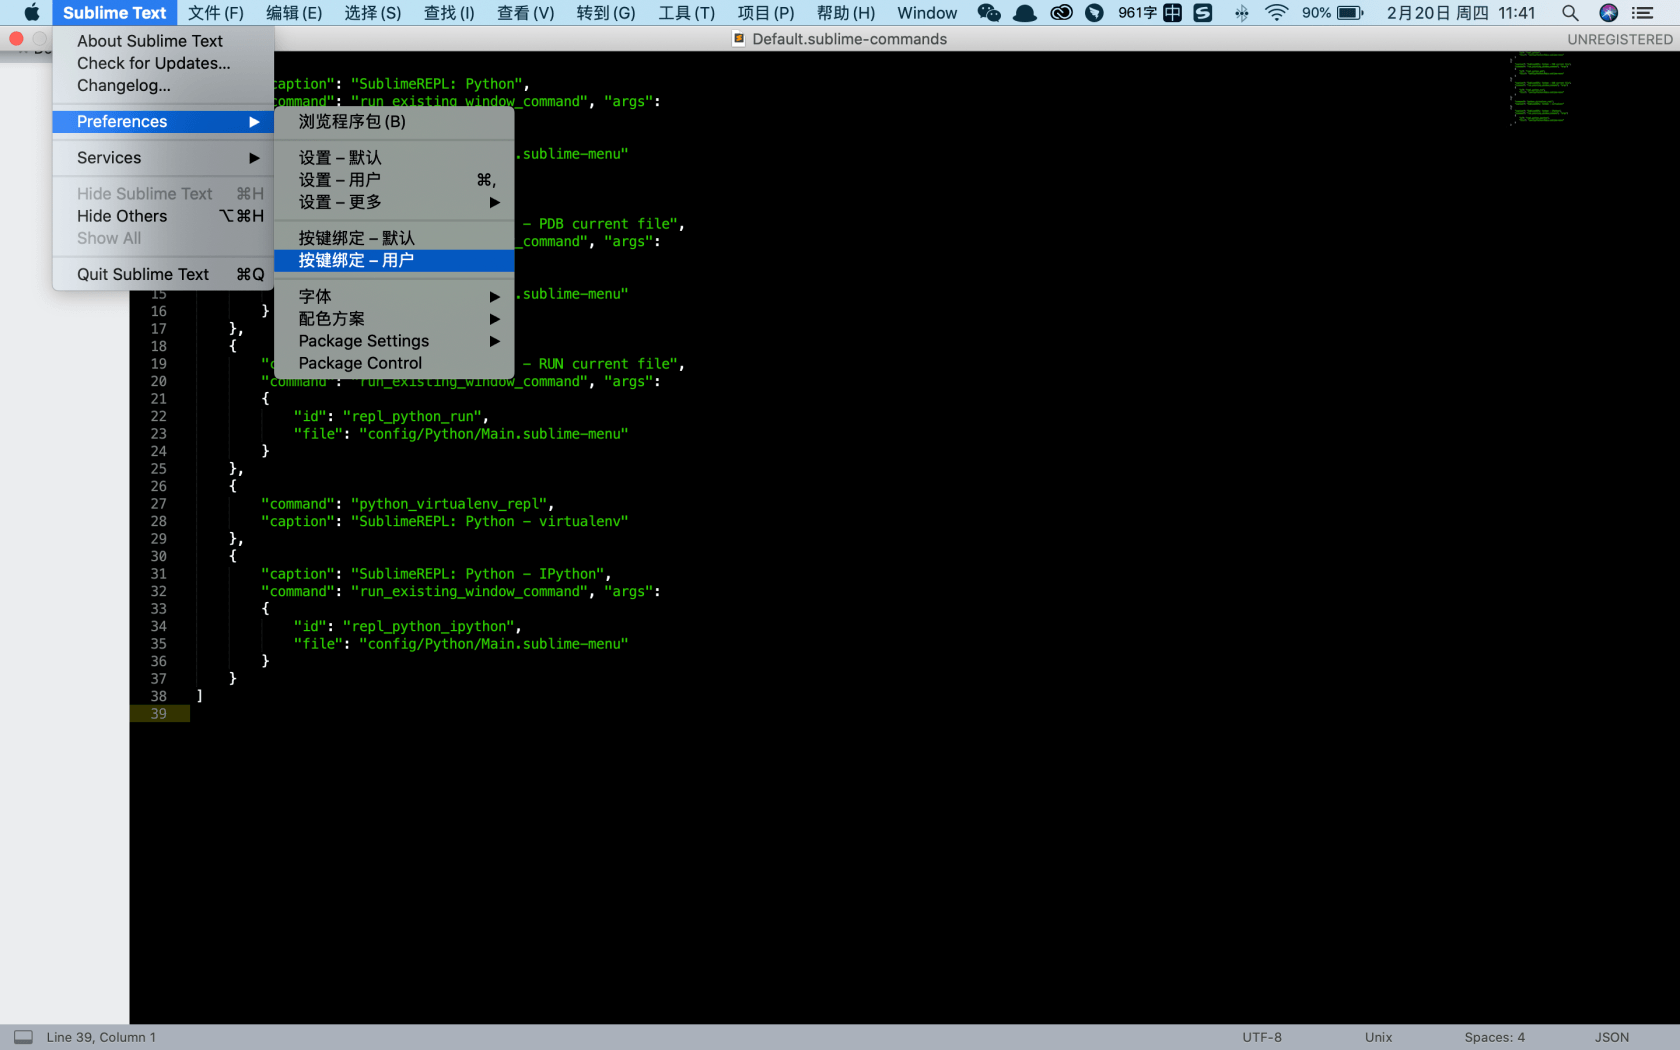Click the UNREGISTERED label
This screenshot has height=1050, width=1680.
(x=1620, y=39)
